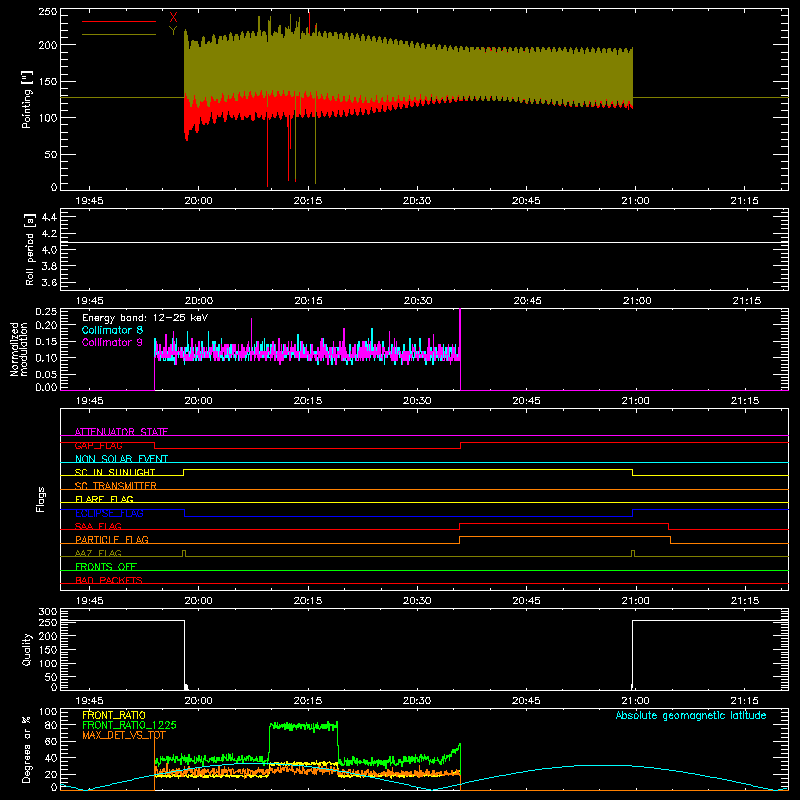Click the 'Energy band: 12-25 keV' text
The width and height of the screenshot is (800, 800).
coord(145,318)
